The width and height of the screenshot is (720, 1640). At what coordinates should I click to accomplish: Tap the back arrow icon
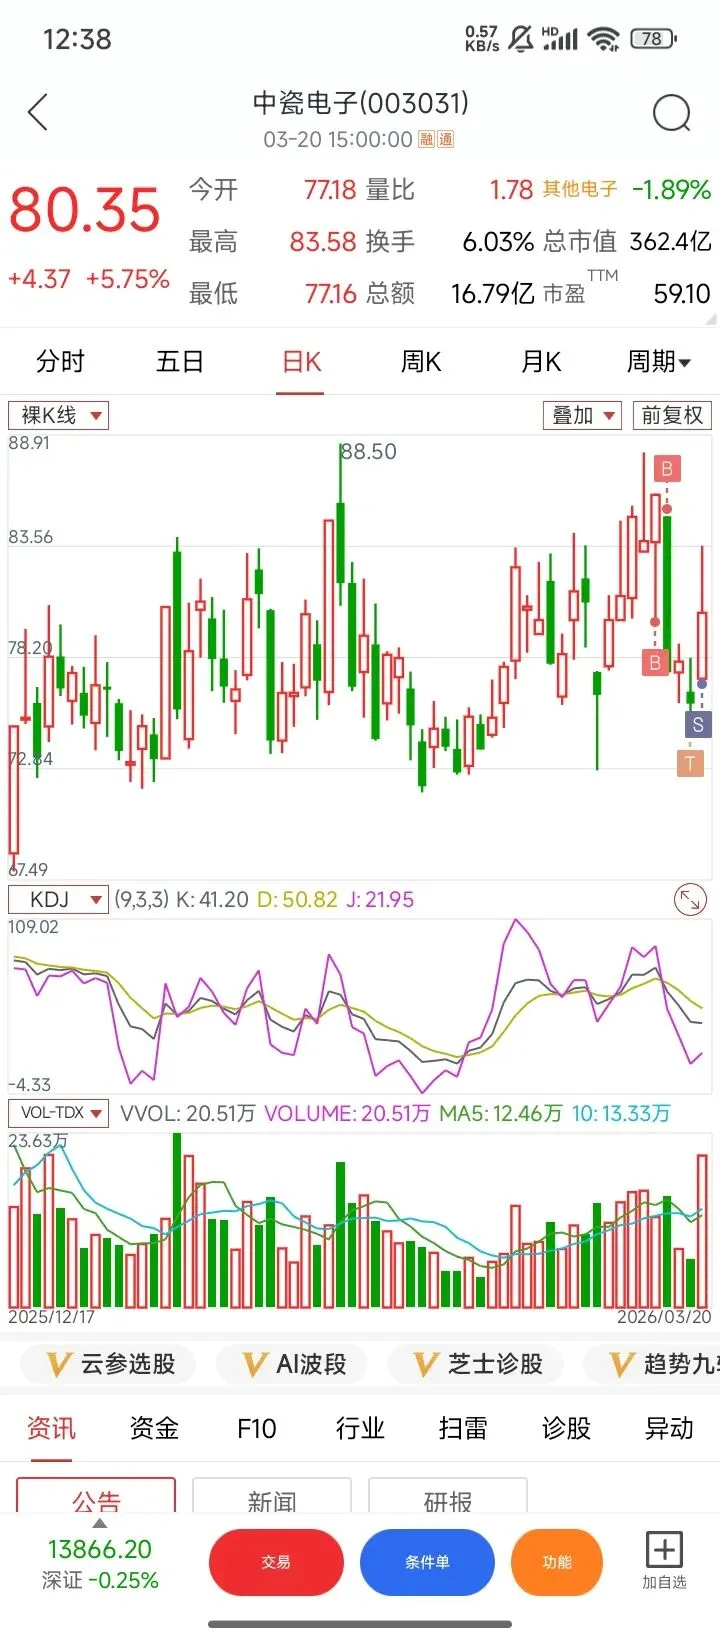[x=38, y=113]
